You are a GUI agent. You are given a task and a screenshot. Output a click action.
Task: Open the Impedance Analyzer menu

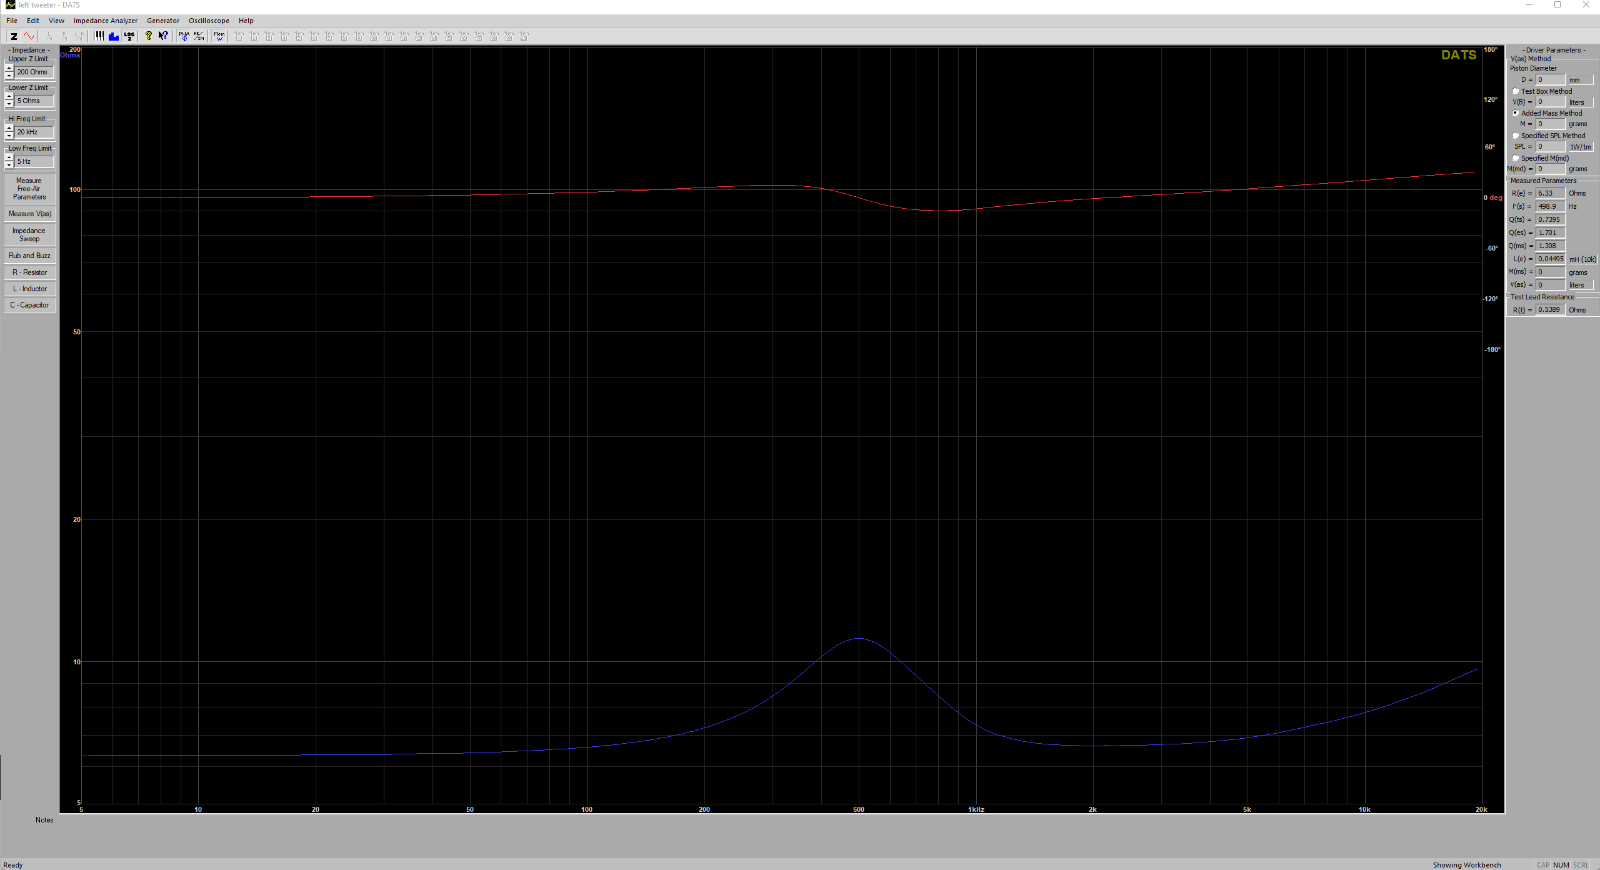pyautogui.click(x=105, y=20)
